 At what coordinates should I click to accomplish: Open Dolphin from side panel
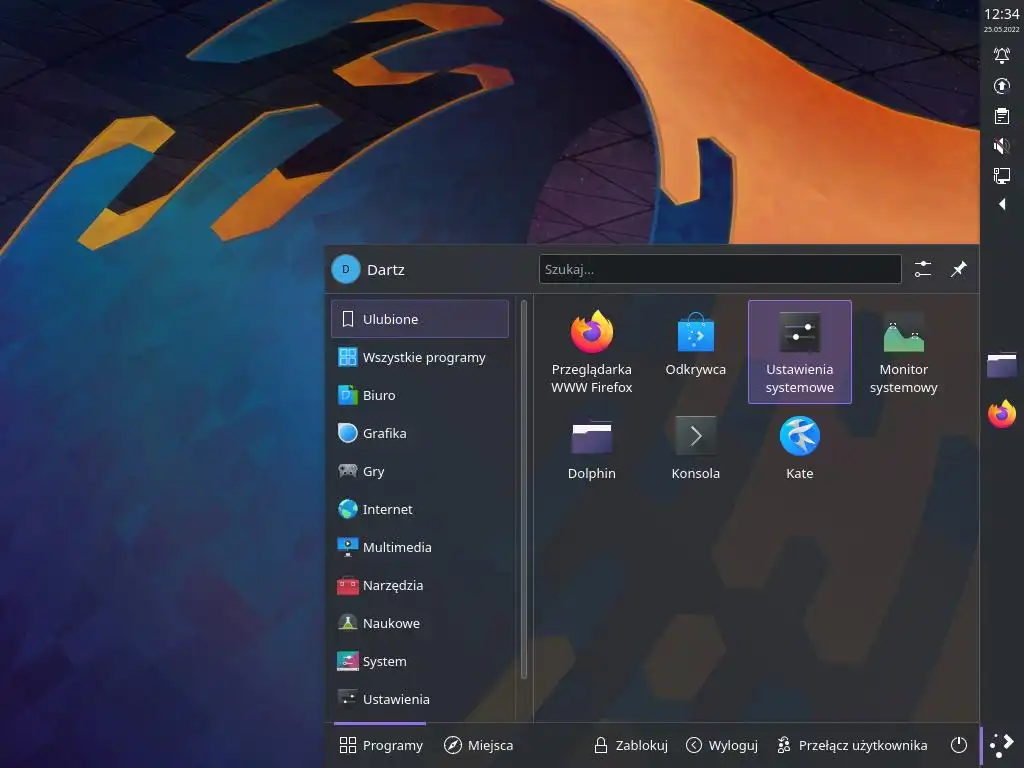[x=1001, y=365]
